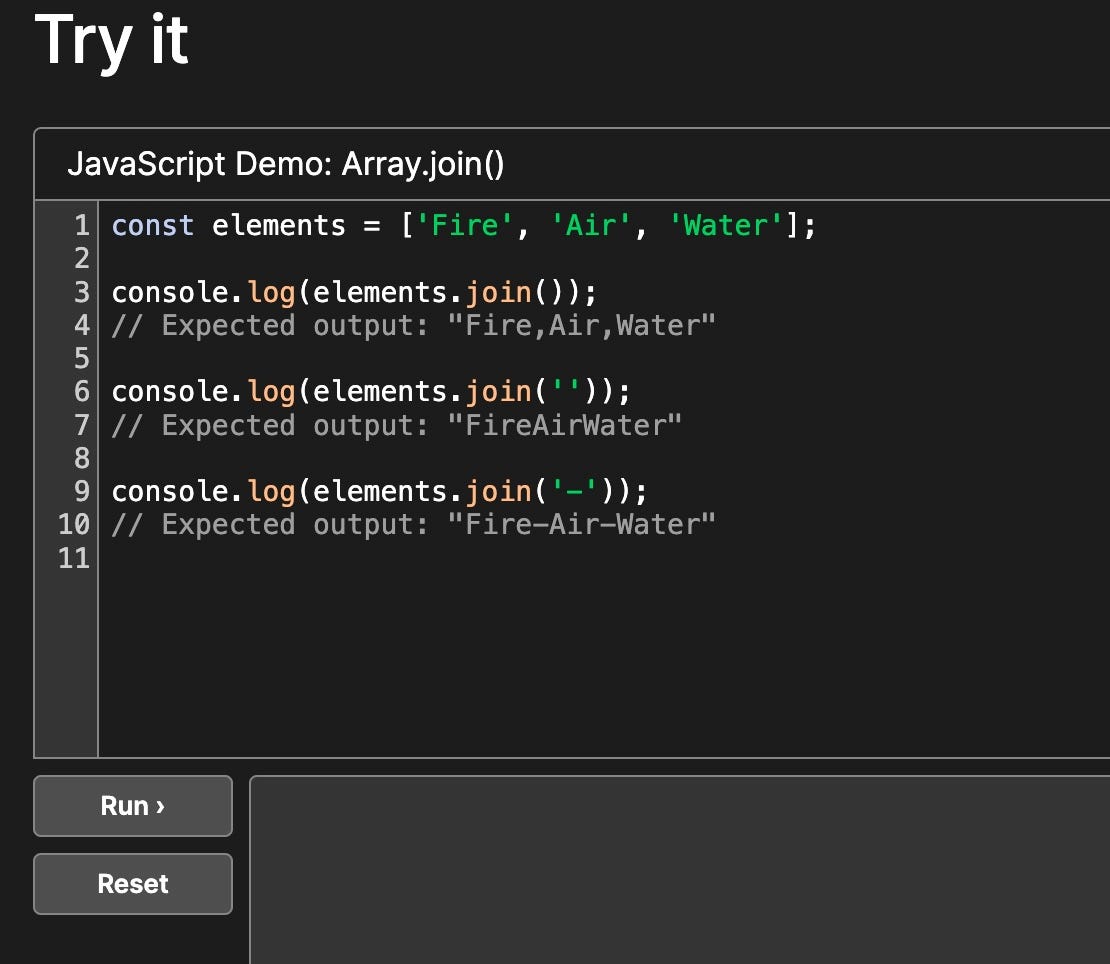Click the 'Fire' string literal
The height and width of the screenshot is (964, 1110).
coord(463,225)
